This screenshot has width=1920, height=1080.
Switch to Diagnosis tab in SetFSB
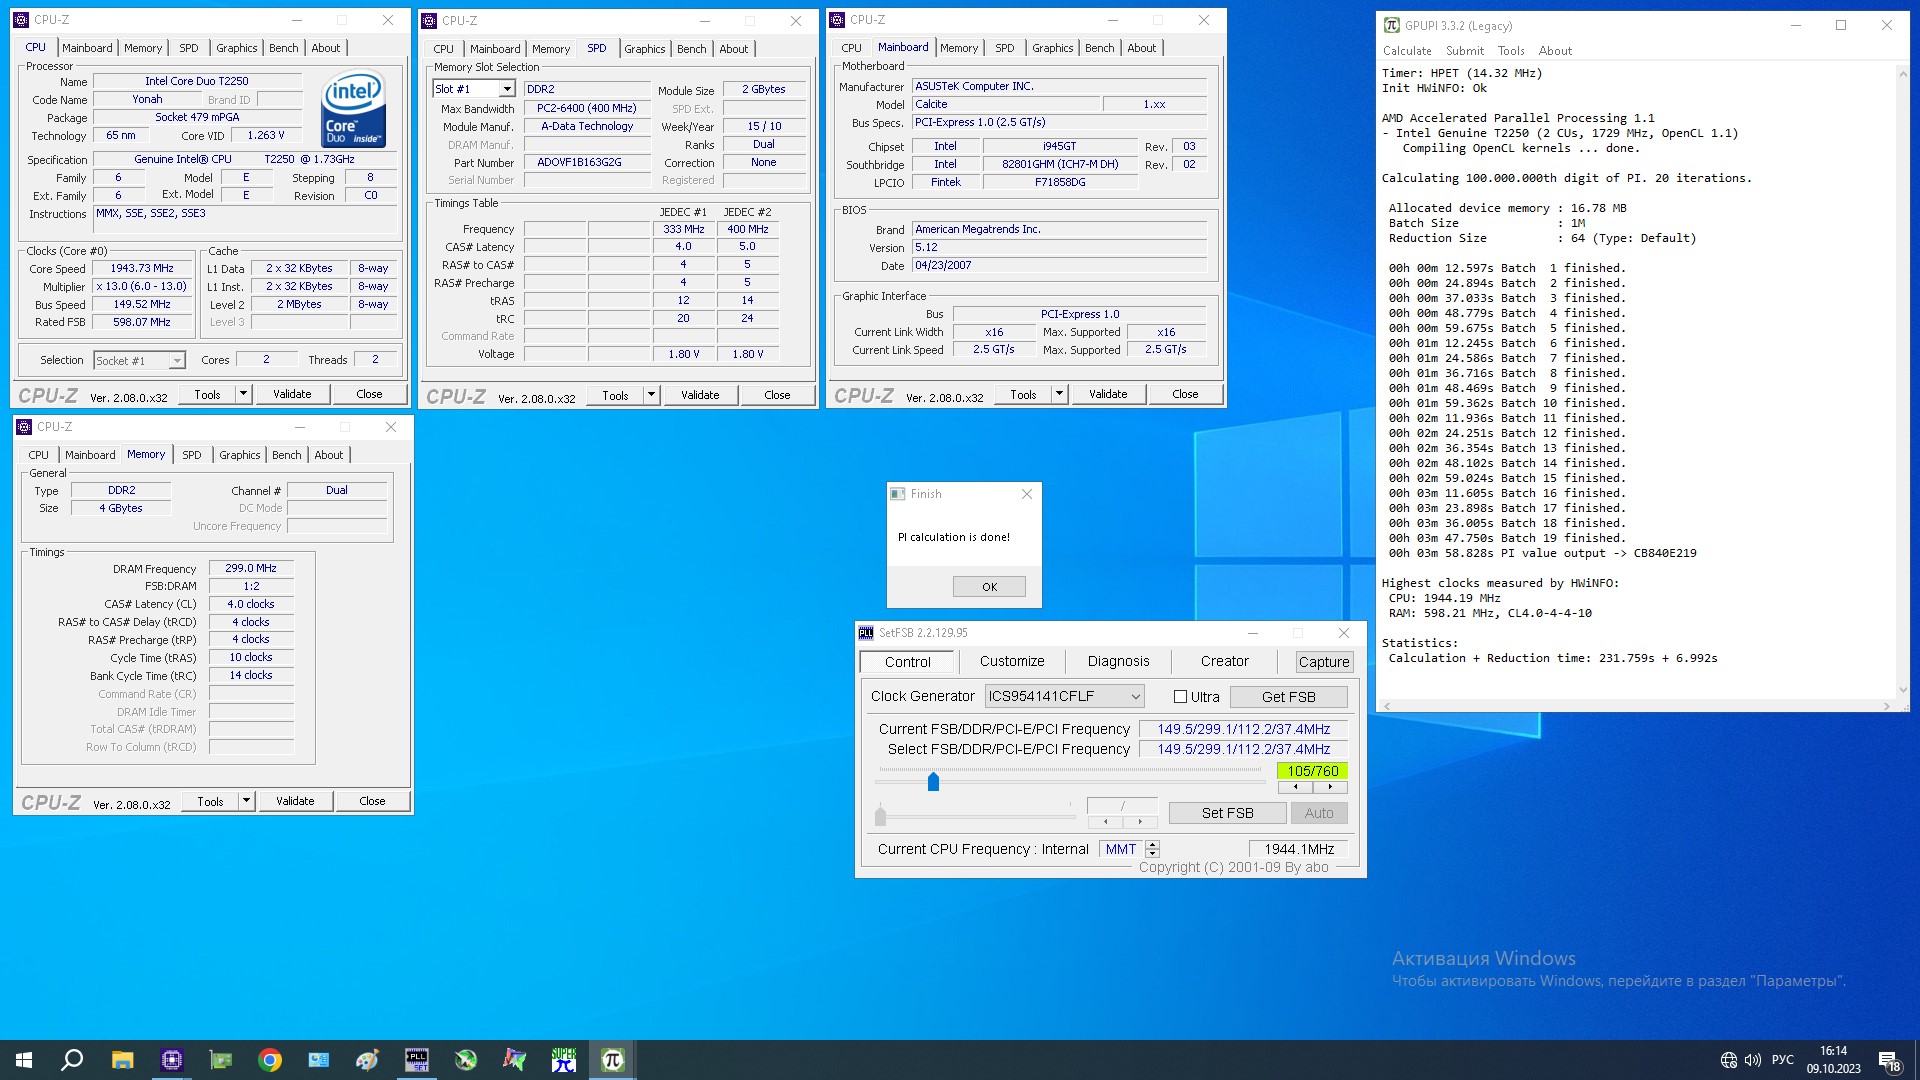pos(1118,661)
